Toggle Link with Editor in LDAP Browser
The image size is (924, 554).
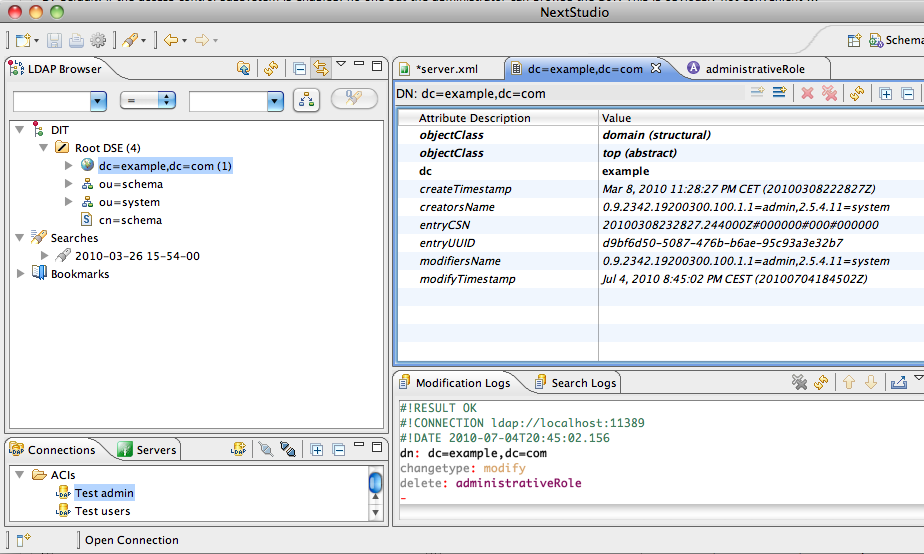321,68
